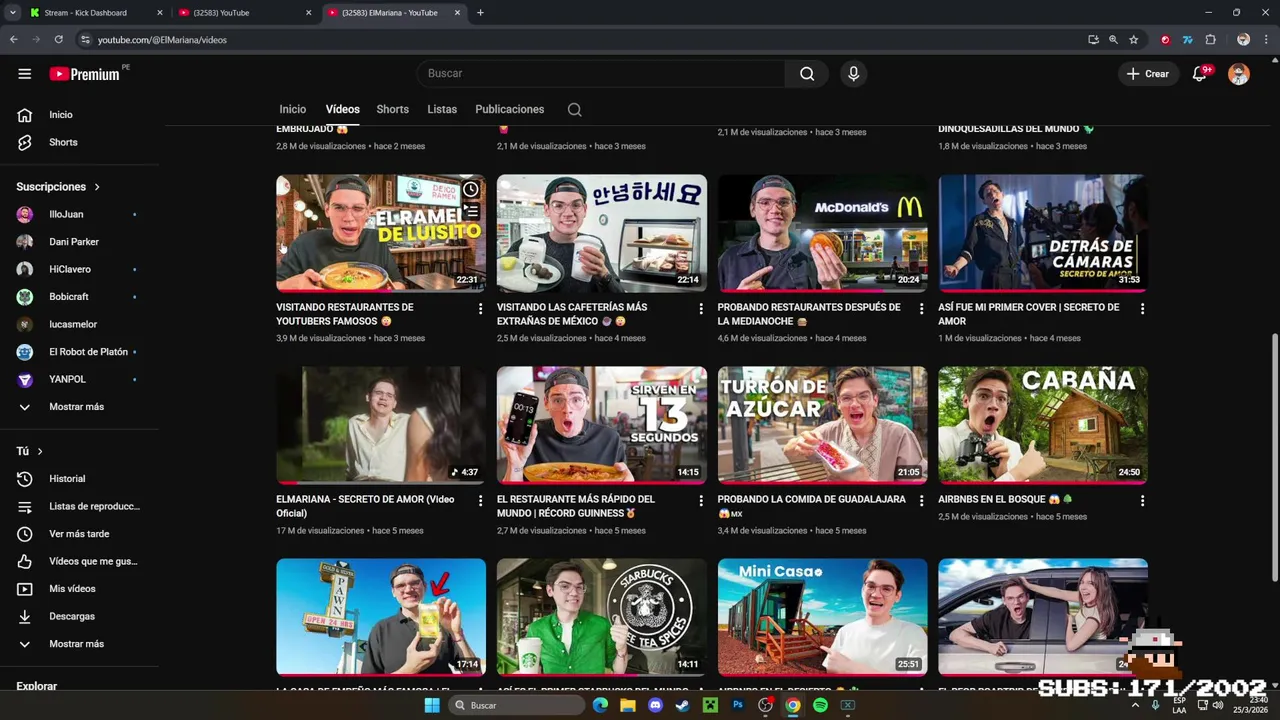Select the Vídeos channel tab
The width and height of the screenshot is (1280, 720).
point(342,110)
